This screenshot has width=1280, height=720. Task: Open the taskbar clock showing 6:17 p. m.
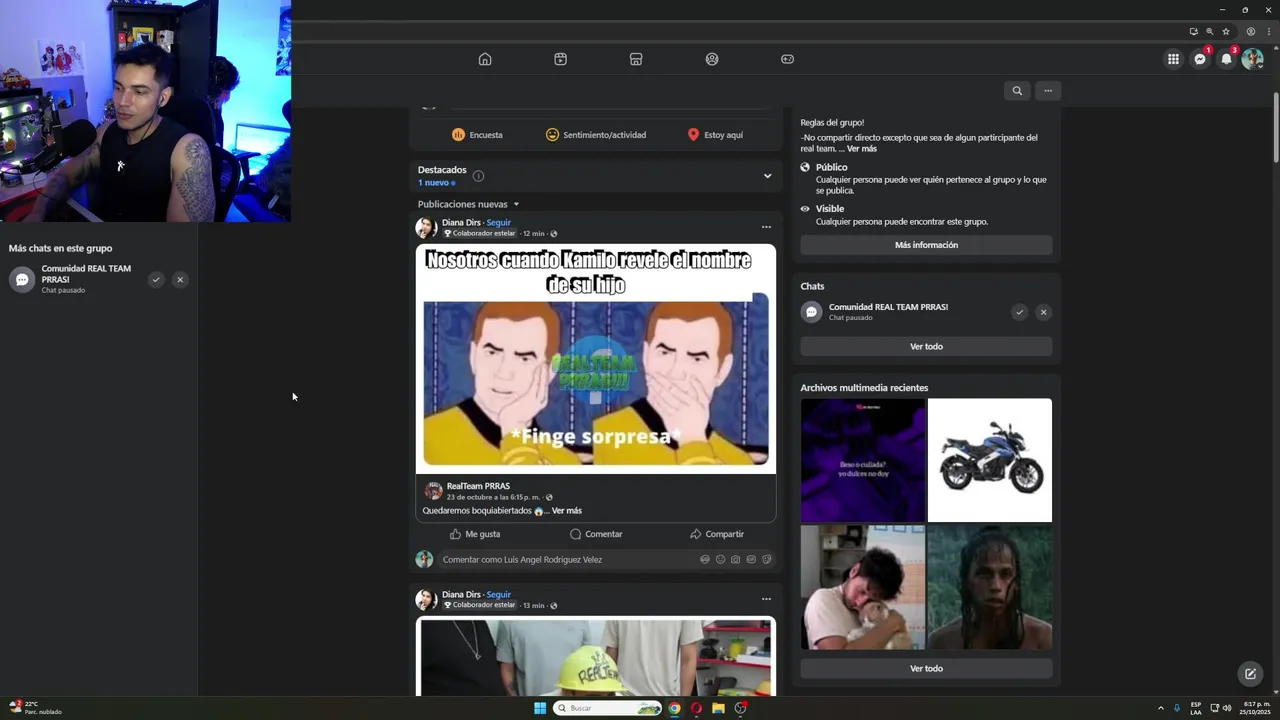1254,708
